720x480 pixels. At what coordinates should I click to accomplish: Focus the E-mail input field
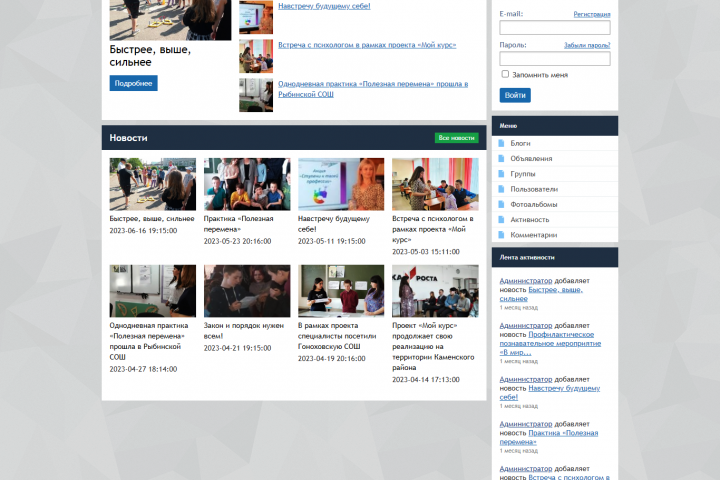point(555,28)
